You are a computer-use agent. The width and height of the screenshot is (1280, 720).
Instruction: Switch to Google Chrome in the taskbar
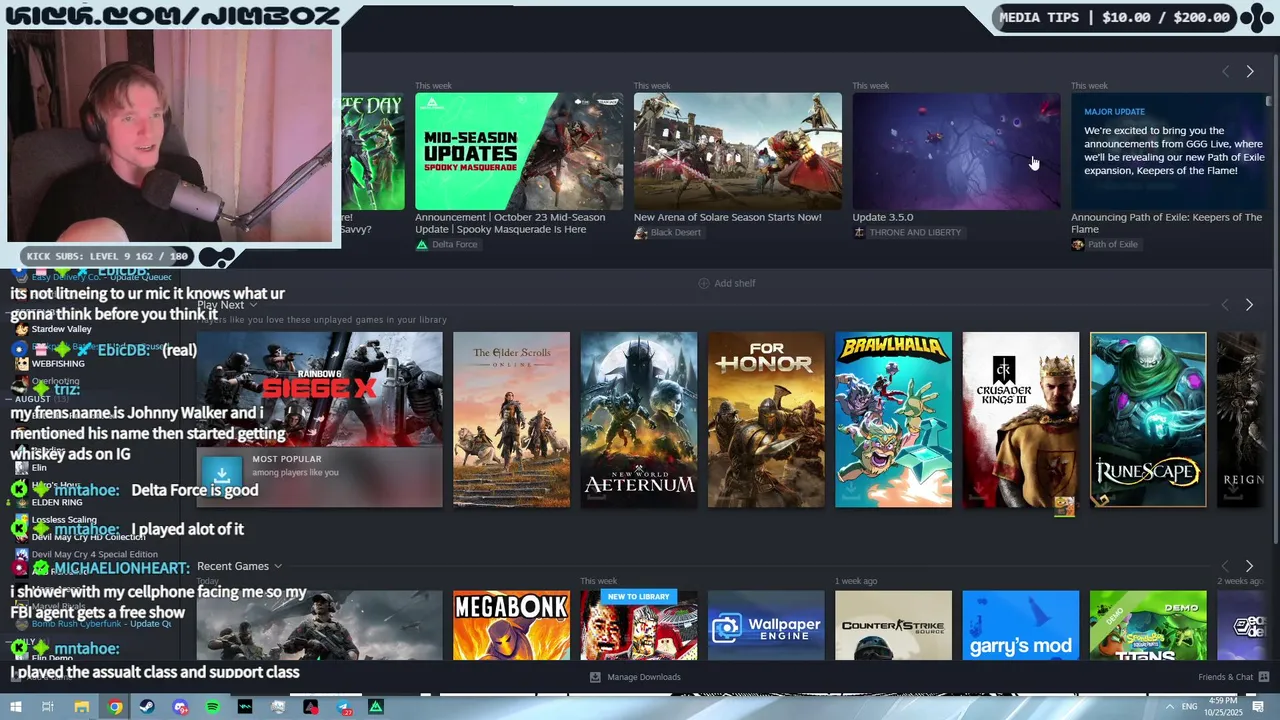click(115, 707)
